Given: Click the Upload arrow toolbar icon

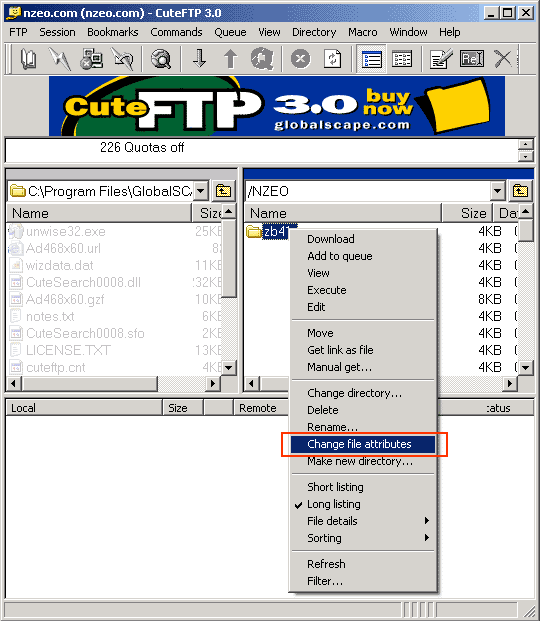Looking at the screenshot, I should click(x=231, y=59).
